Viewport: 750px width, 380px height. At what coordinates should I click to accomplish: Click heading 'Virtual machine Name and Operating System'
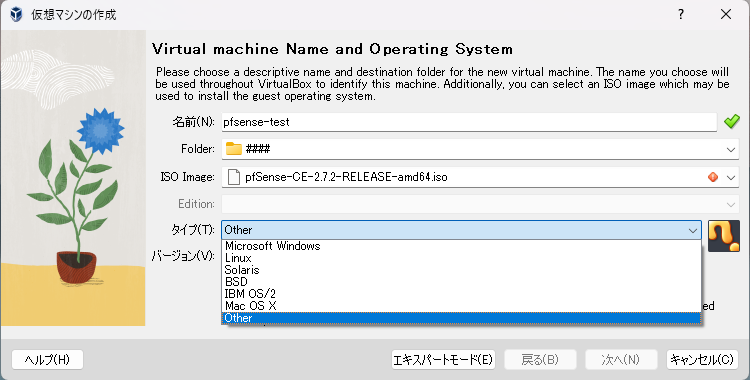pyautogui.click(x=332, y=49)
